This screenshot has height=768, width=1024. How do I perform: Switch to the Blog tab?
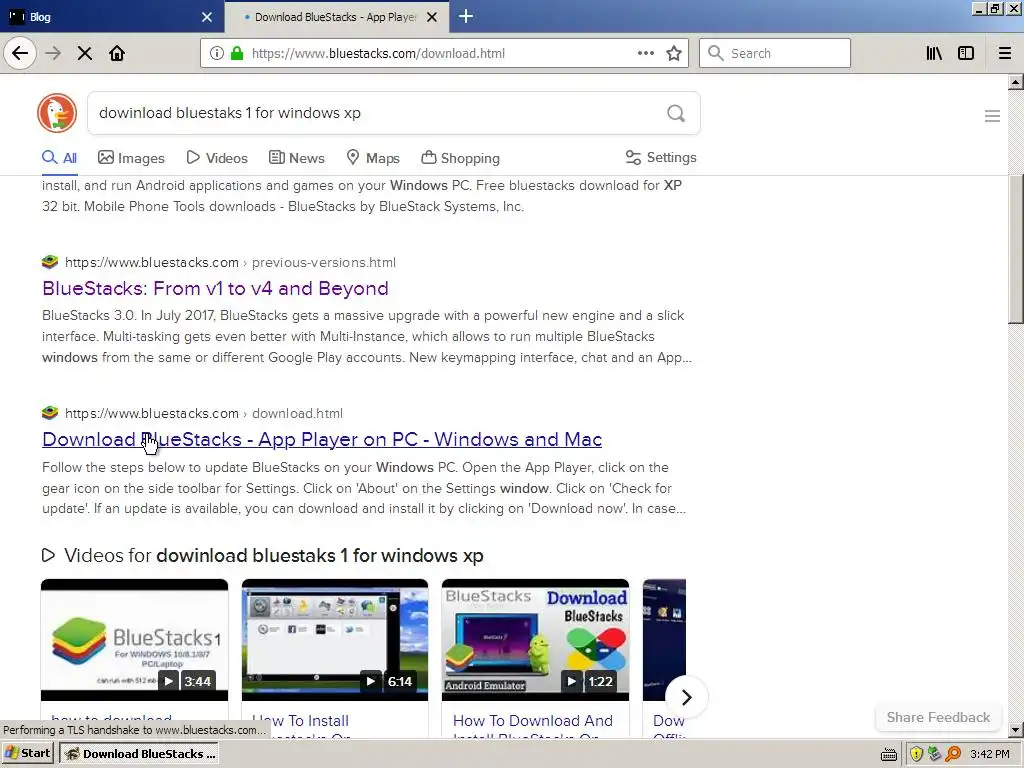click(112, 17)
